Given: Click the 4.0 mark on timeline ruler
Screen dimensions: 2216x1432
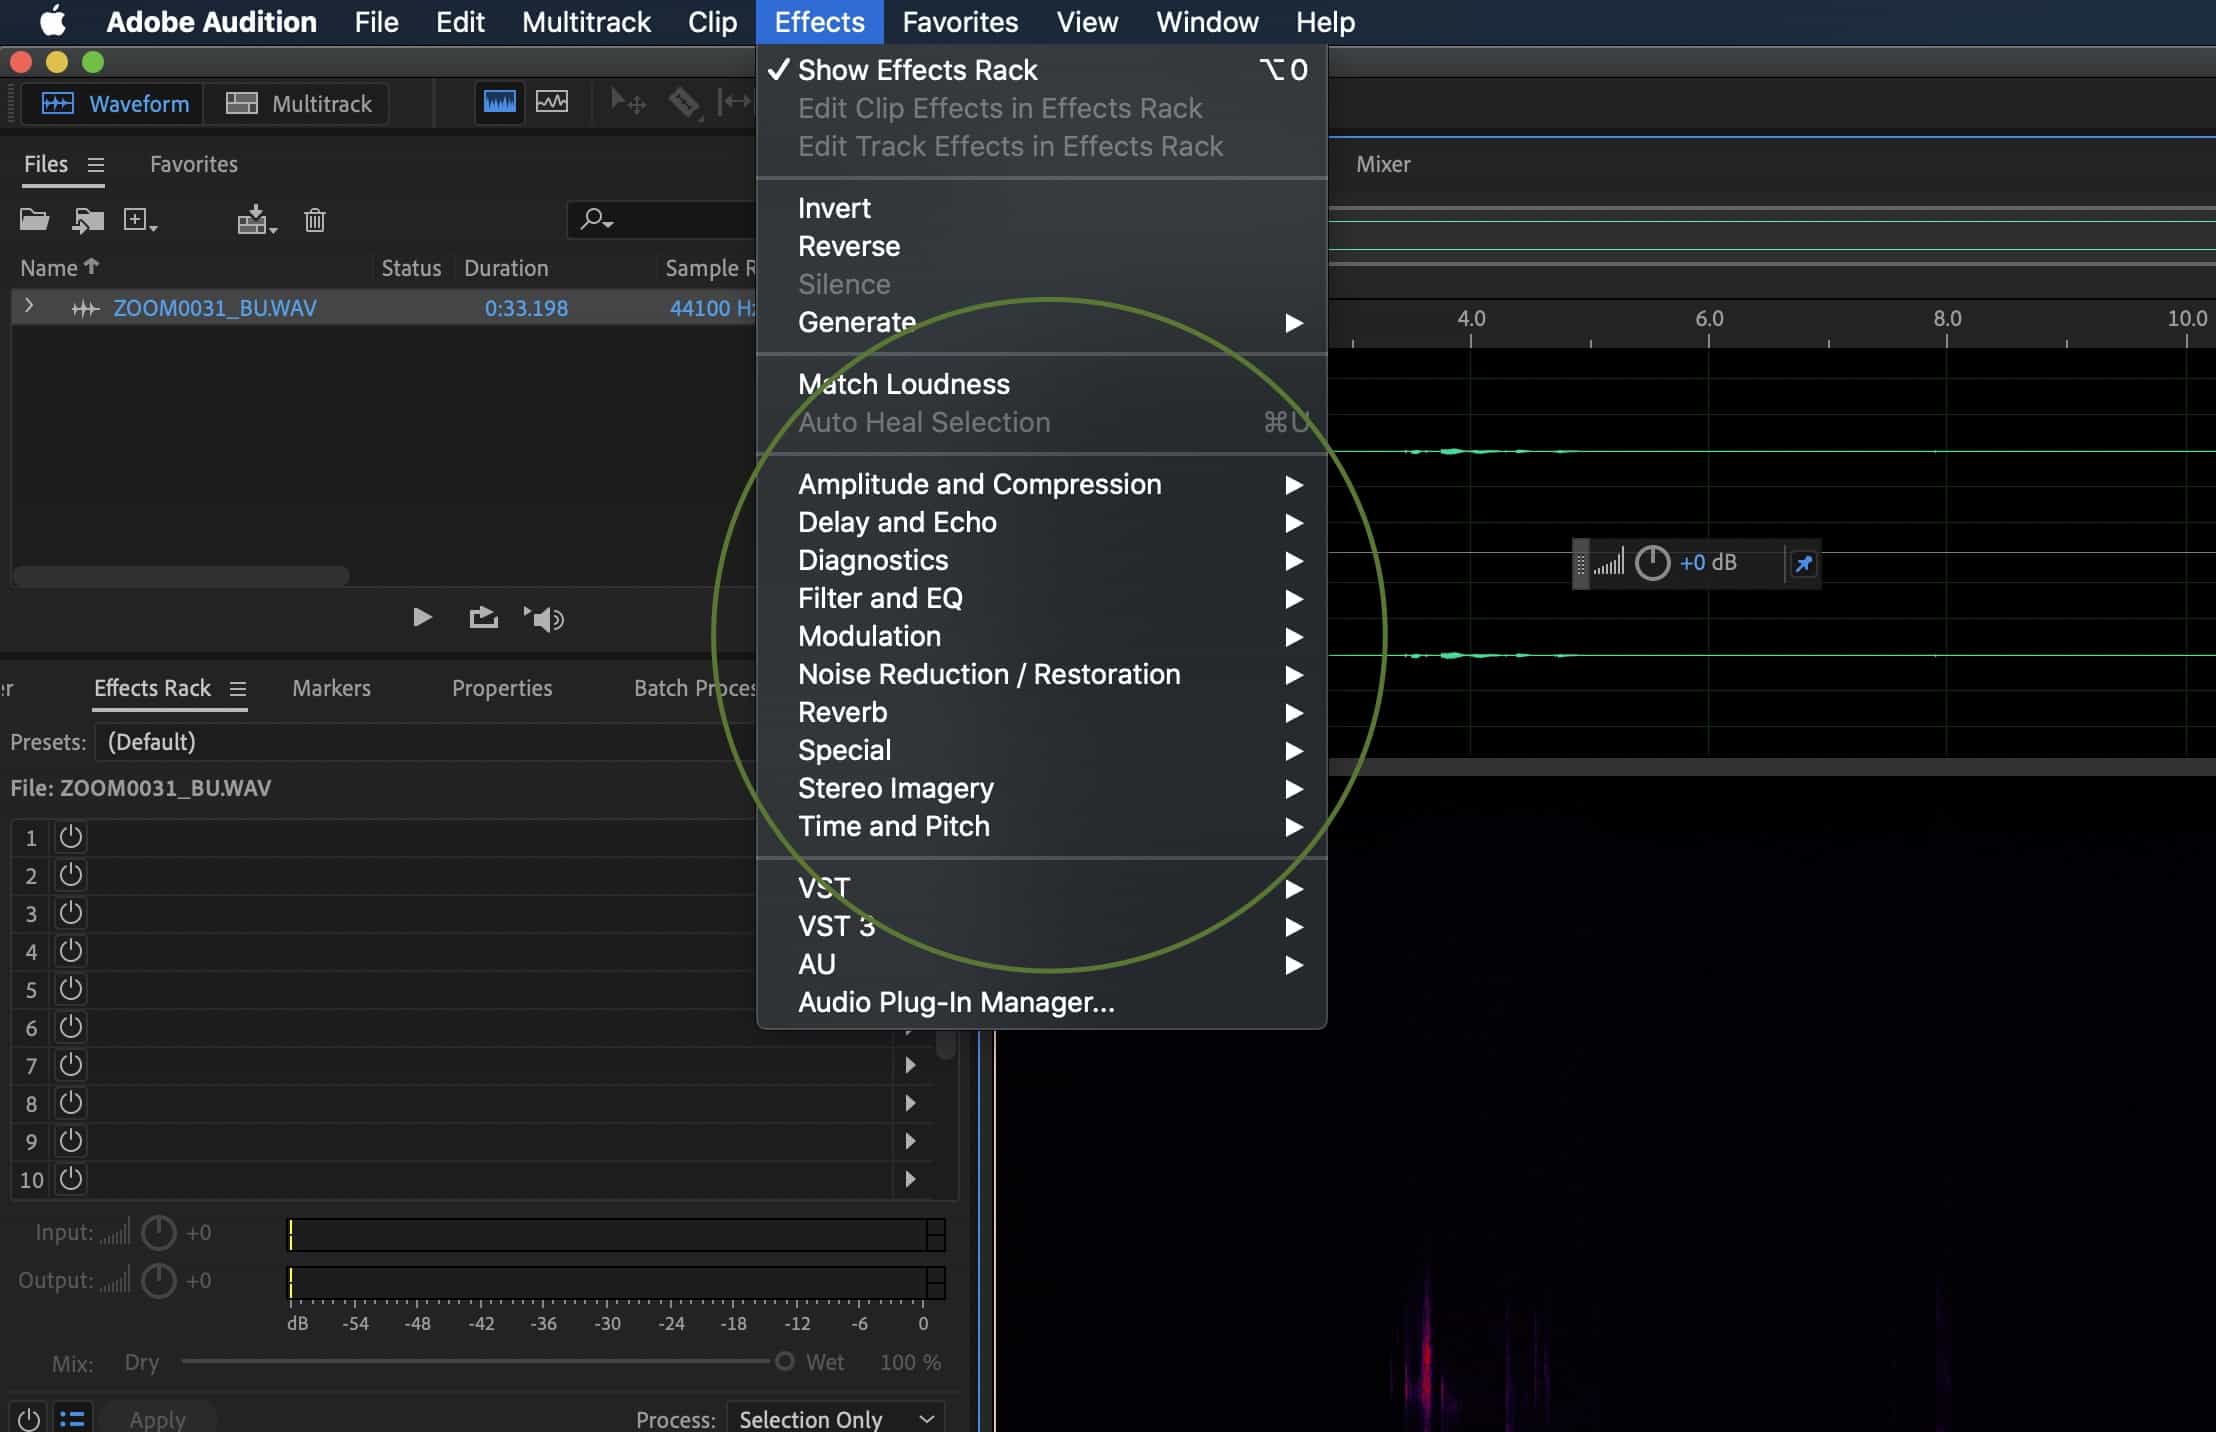Looking at the screenshot, I should pyautogui.click(x=1471, y=318).
